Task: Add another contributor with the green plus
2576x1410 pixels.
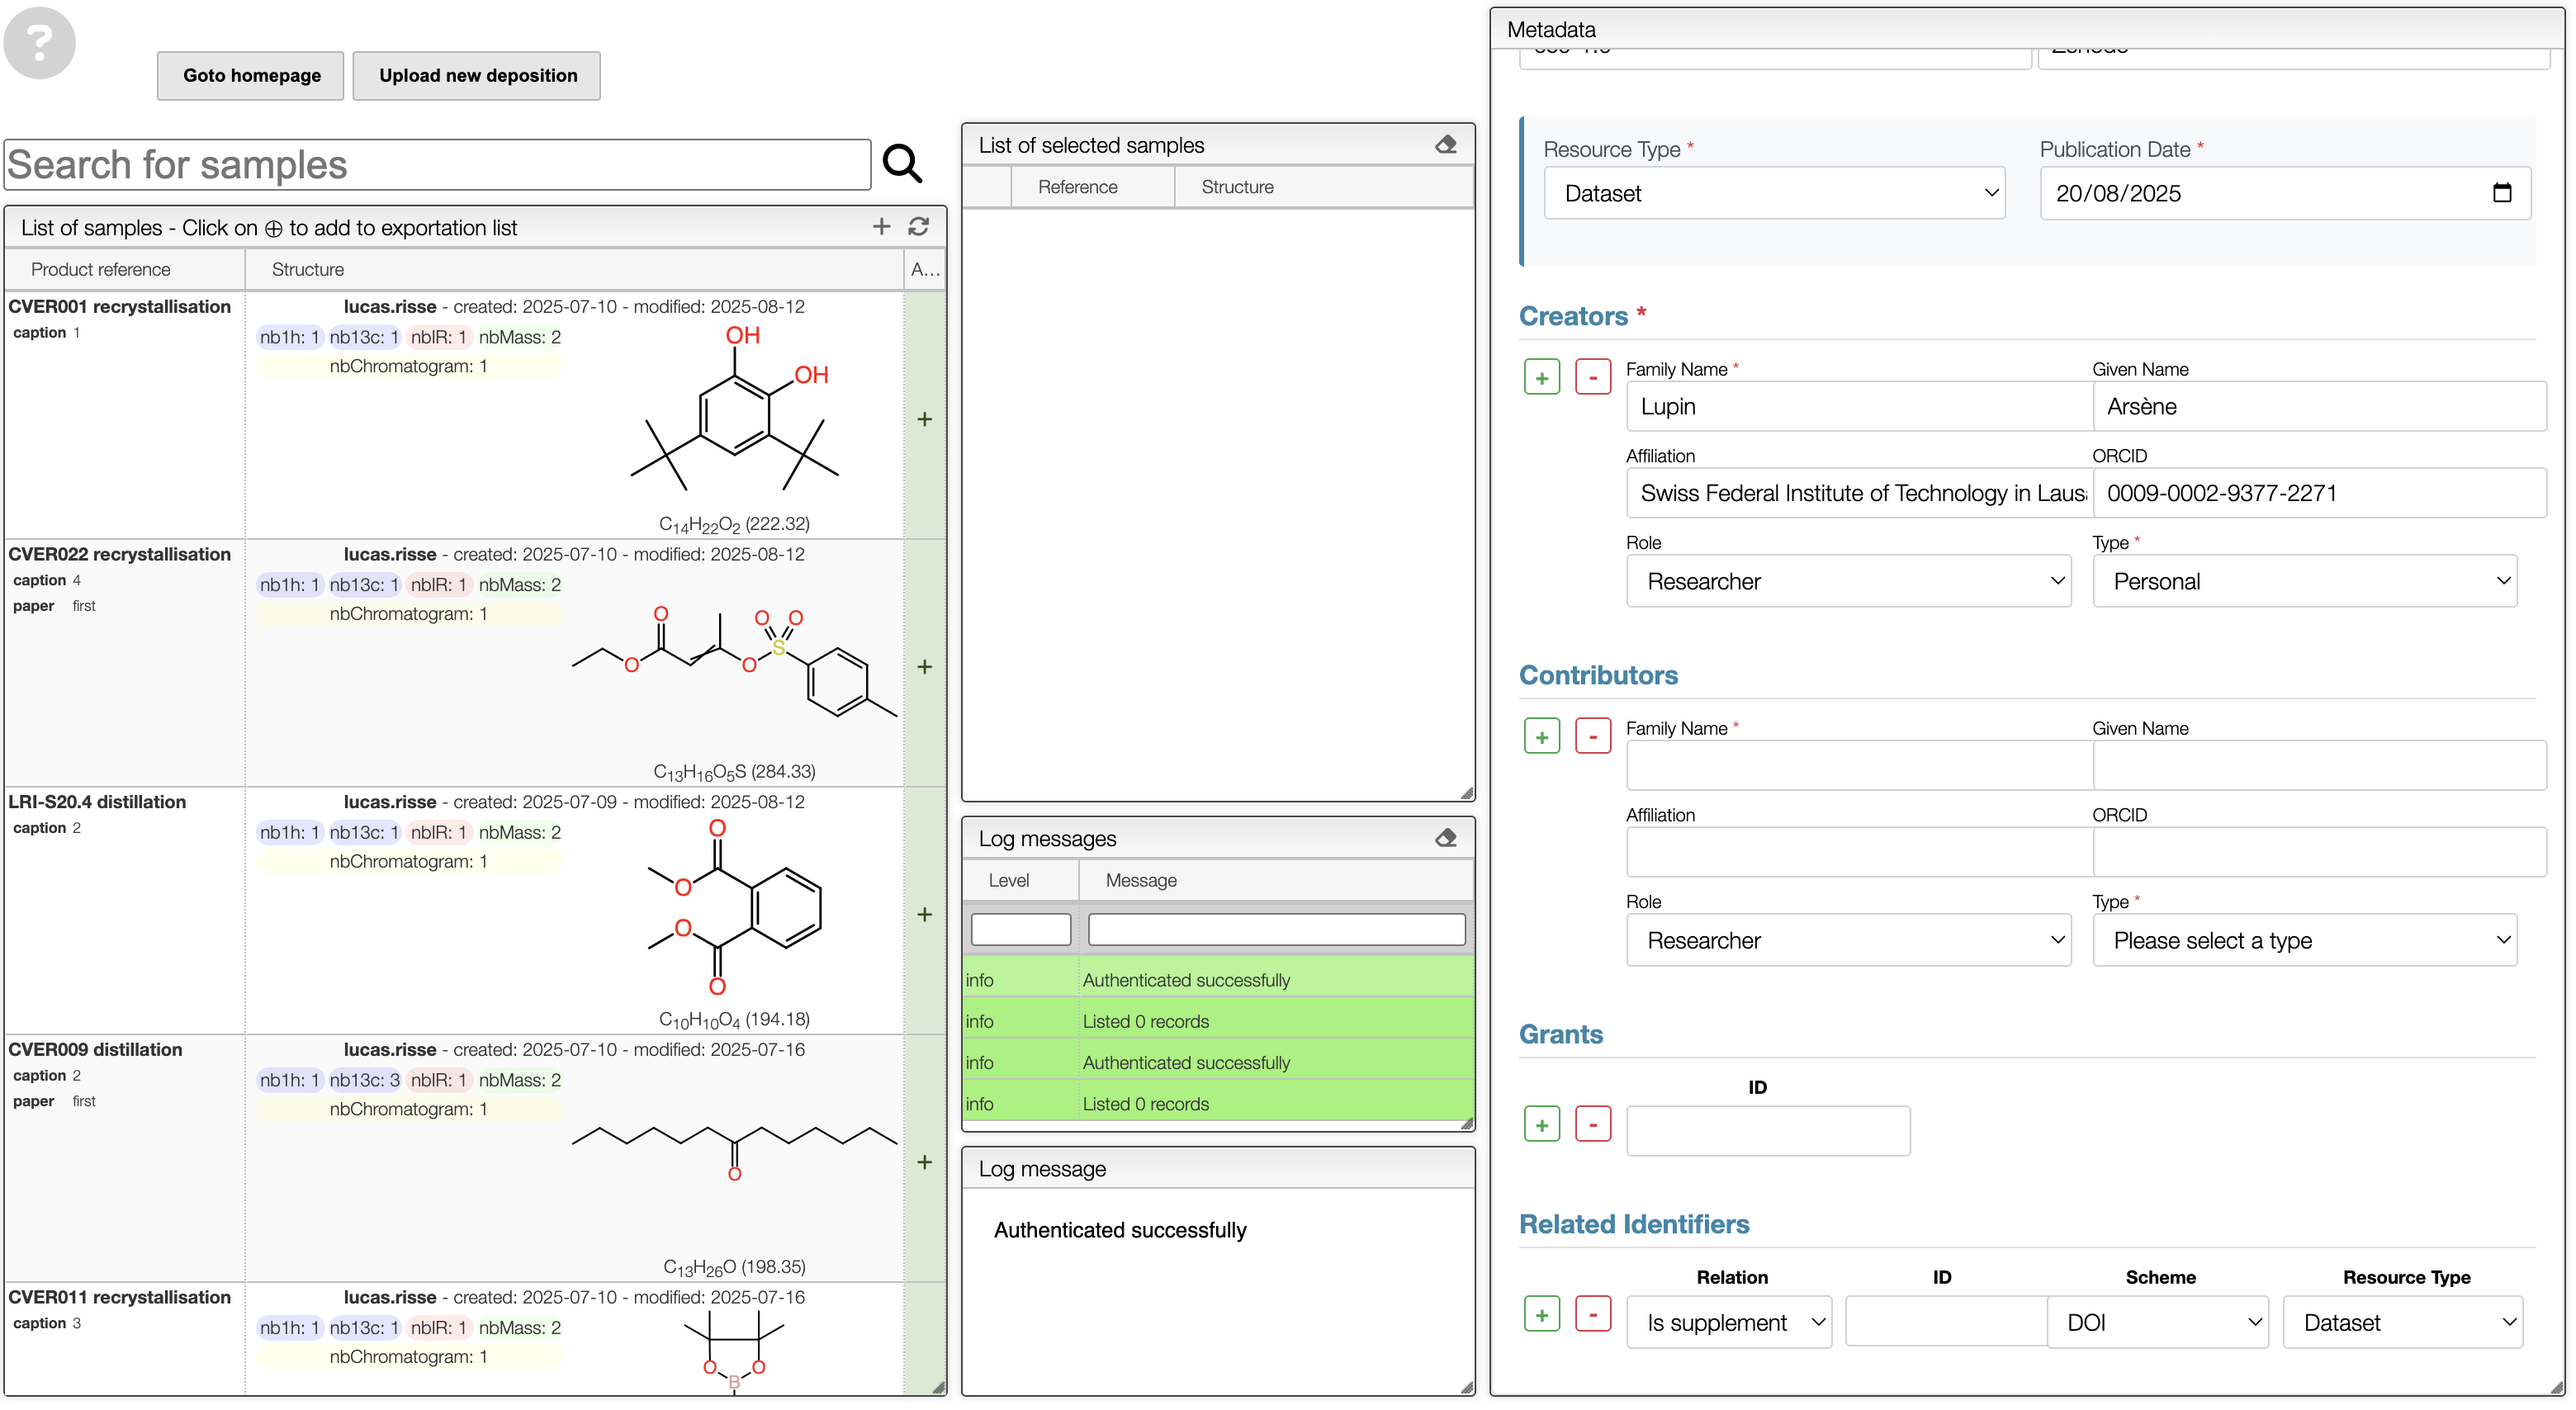Action: (1542, 737)
